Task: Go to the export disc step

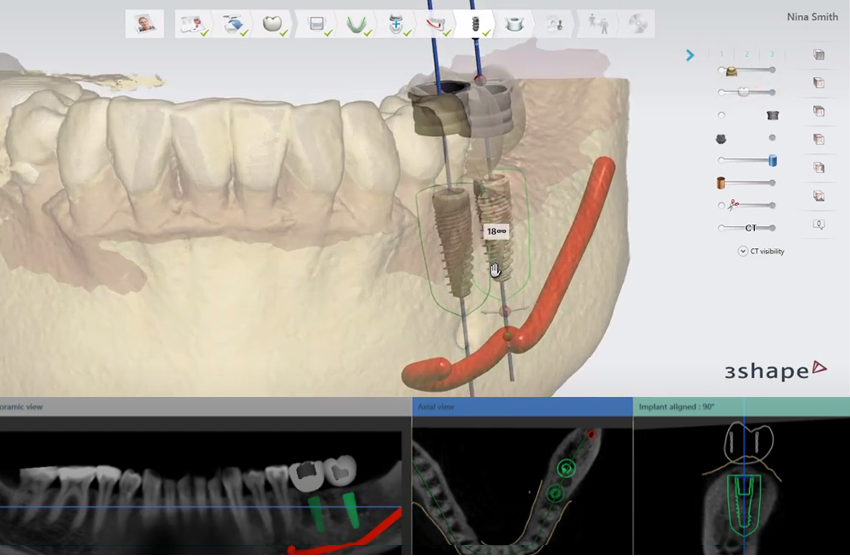Action: pyautogui.click(x=638, y=24)
